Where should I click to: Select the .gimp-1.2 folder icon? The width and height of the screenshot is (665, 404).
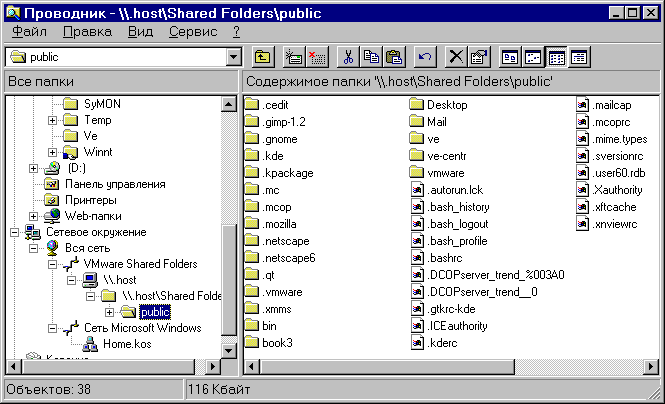click(x=252, y=122)
